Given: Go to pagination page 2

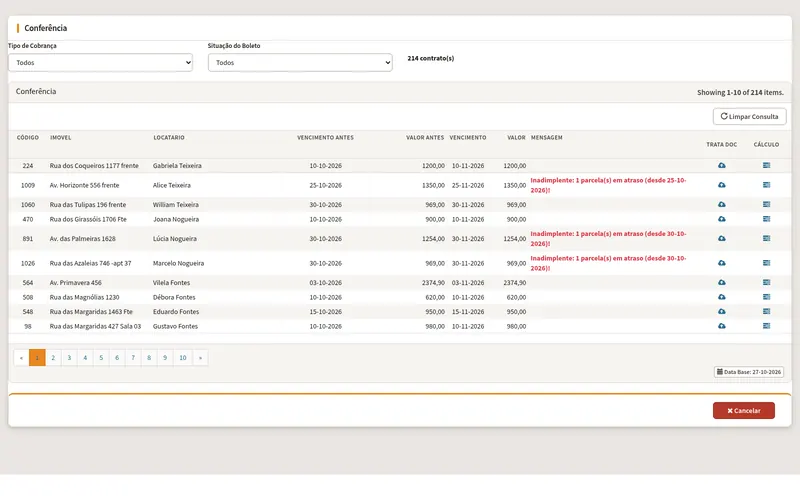Looking at the screenshot, I should pyautogui.click(x=53, y=358).
